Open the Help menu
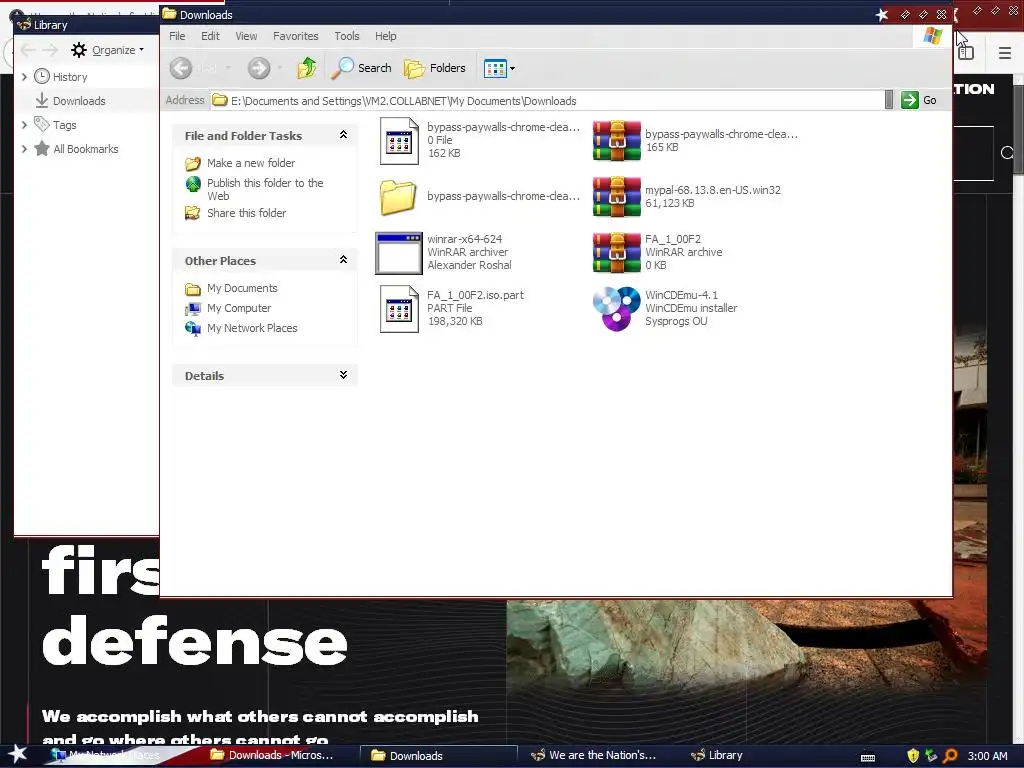The height and width of the screenshot is (768, 1024). tap(385, 36)
